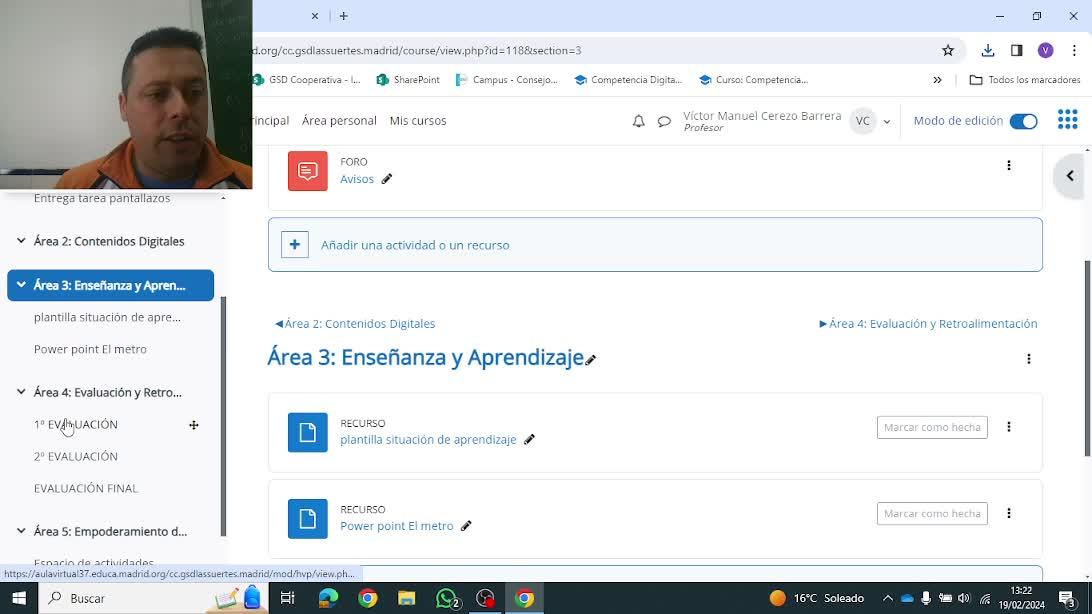1092x614 pixels.
Task: Add an activity or resource
Action: click(x=655, y=245)
